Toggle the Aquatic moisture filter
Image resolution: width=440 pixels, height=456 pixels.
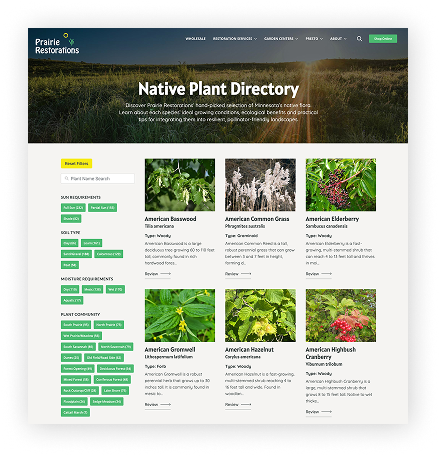click(x=72, y=300)
